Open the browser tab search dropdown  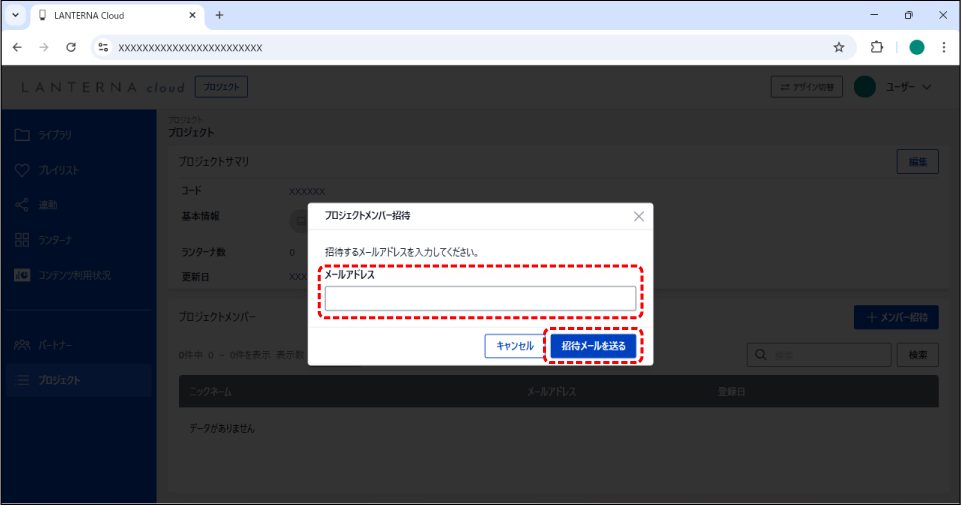tap(15, 15)
